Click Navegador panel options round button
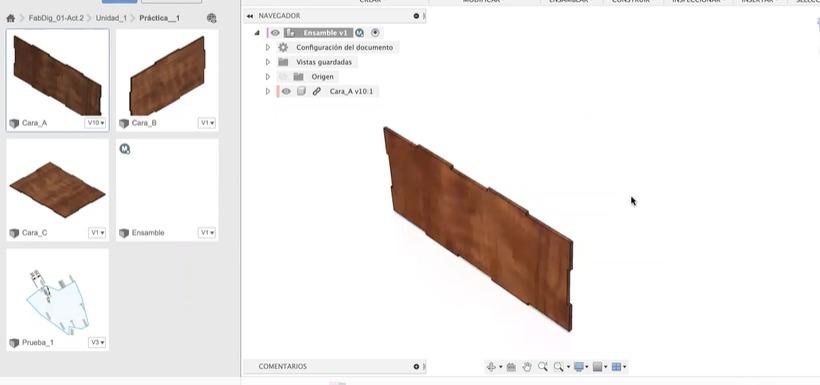The height and width of the screenshot is (385, 820). [416, 16]
